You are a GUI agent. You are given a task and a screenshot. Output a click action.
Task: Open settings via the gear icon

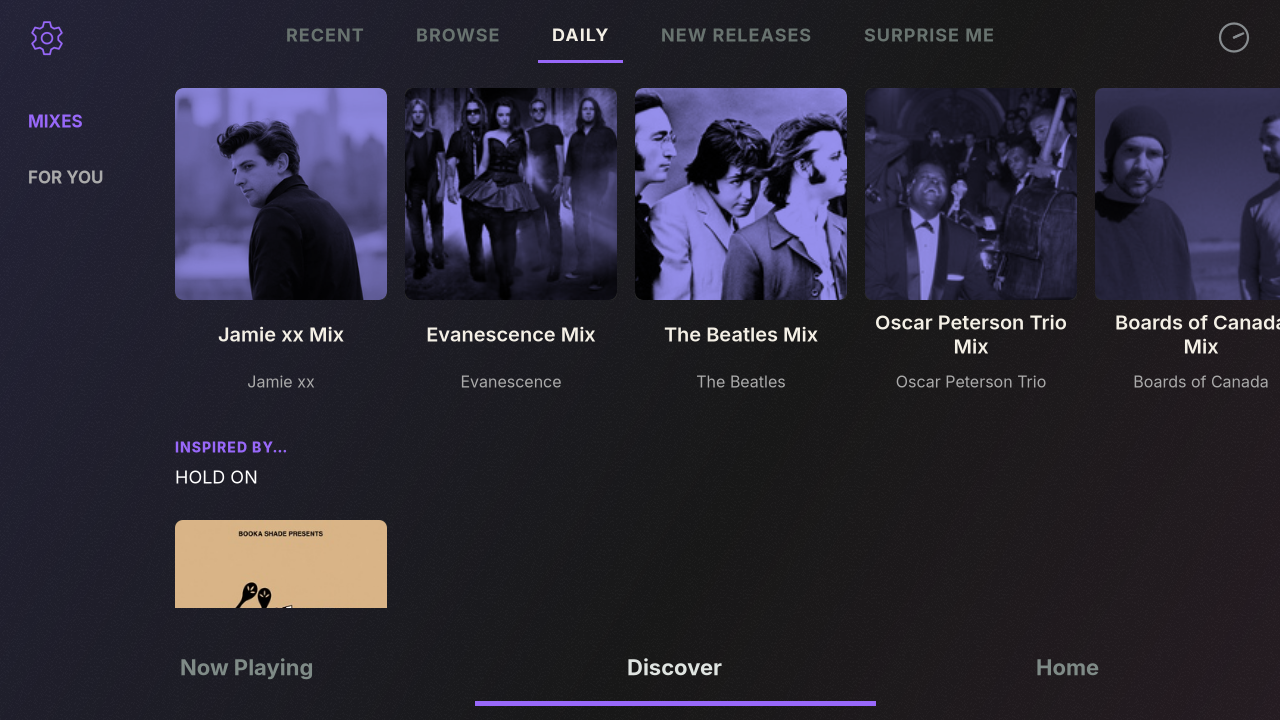(47, 38)
